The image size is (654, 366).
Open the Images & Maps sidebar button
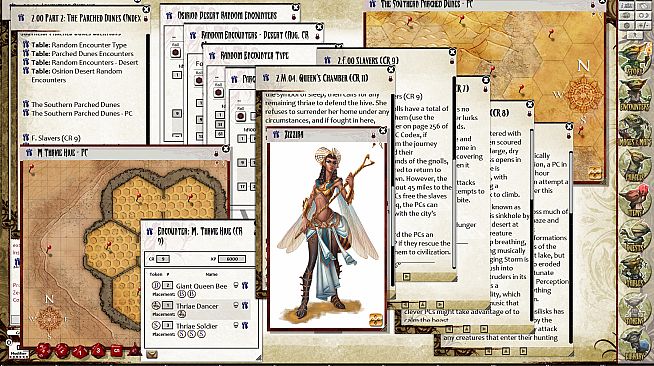pyautogui.click(x=634, y=131)
